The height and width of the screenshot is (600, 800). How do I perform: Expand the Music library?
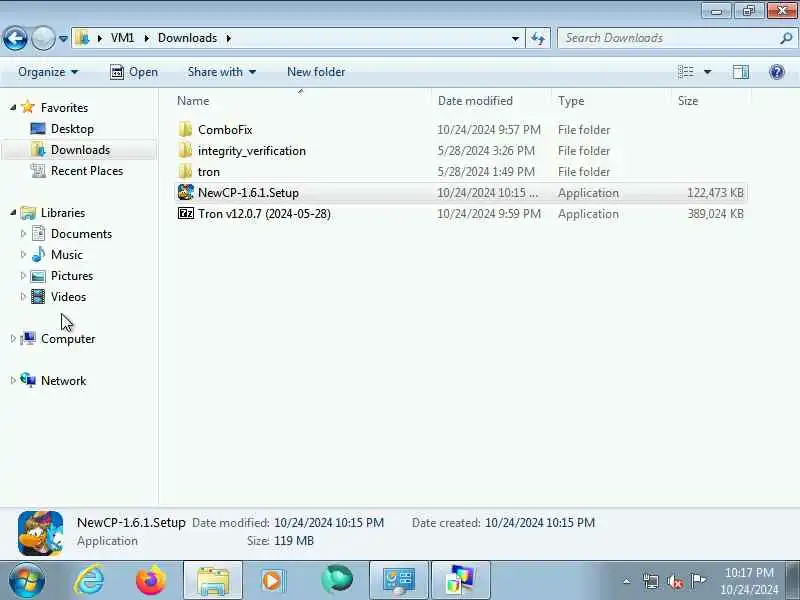point(23,254)
